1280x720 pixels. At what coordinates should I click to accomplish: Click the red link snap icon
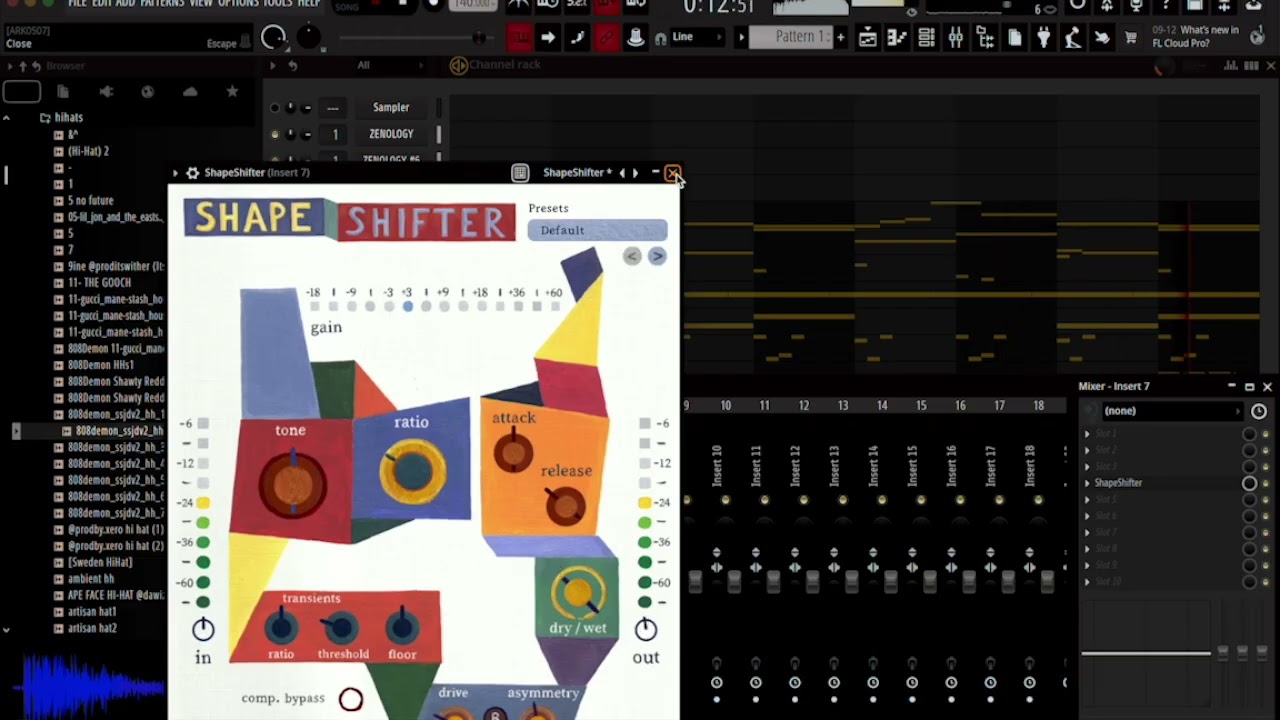click(606, 38)
